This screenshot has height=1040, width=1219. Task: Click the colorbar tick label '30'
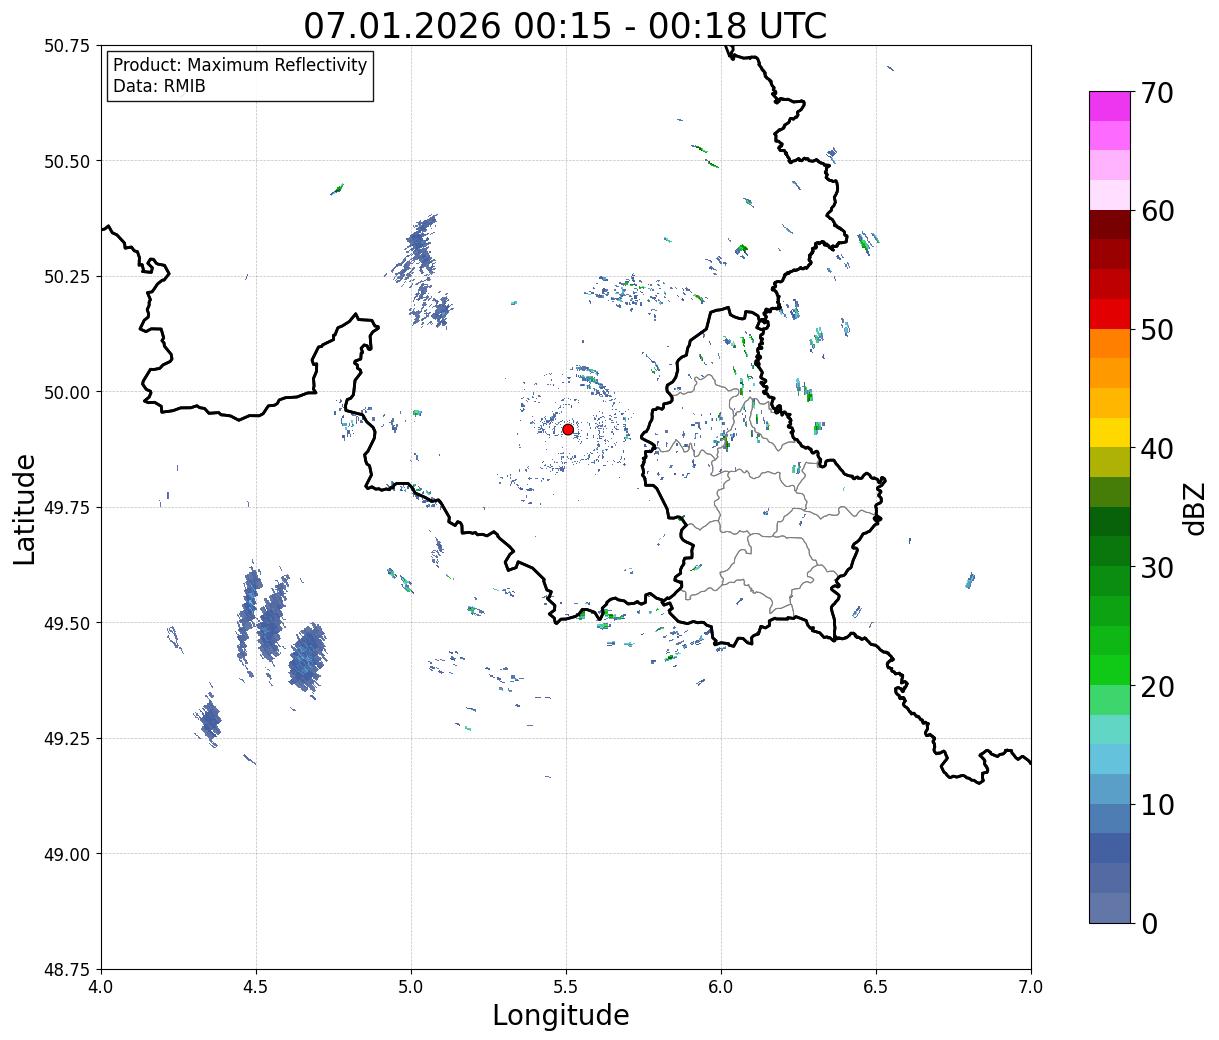[x=1157, y=568]
